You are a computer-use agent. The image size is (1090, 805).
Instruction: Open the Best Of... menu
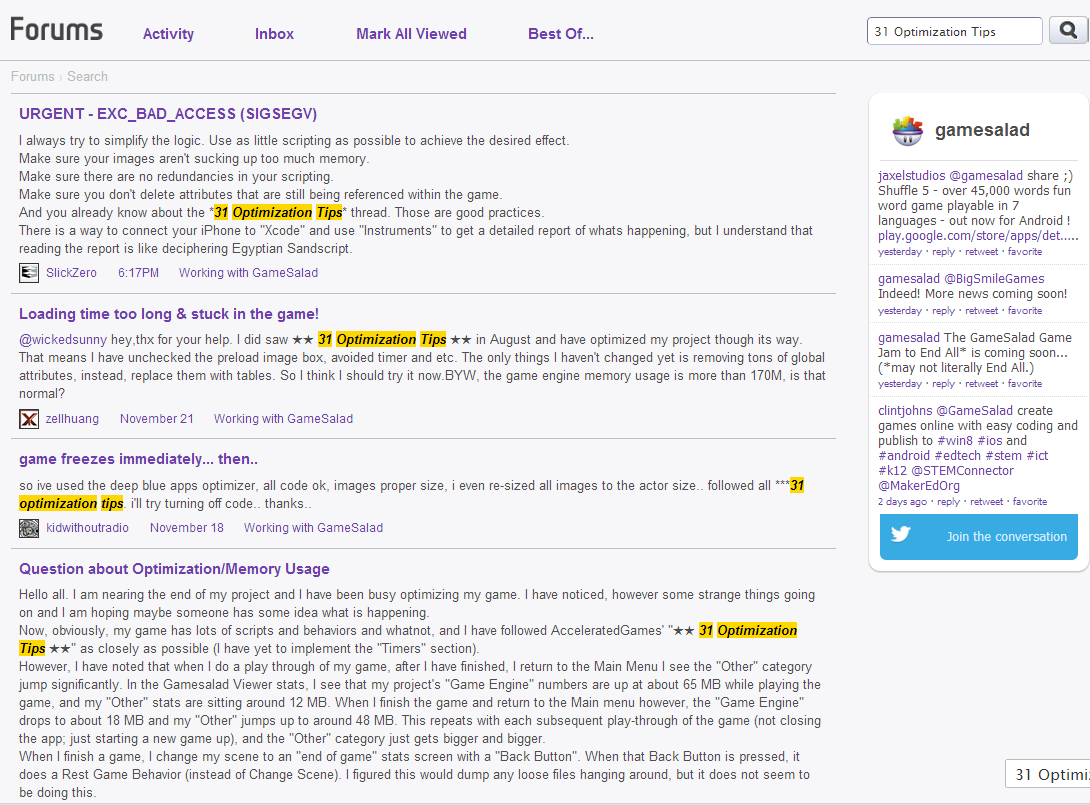pyautogui.click(x=561, y=34)
